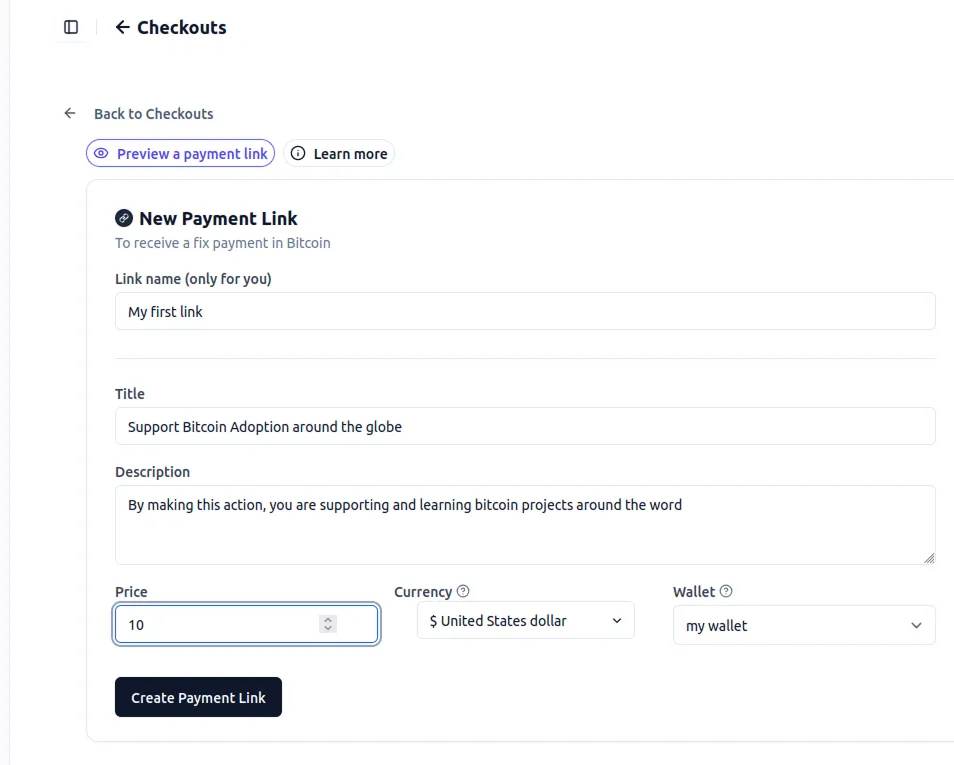This screenshot has height=765, width=954.
Task: Click the Learn more link
Action: tap(349, 153)
